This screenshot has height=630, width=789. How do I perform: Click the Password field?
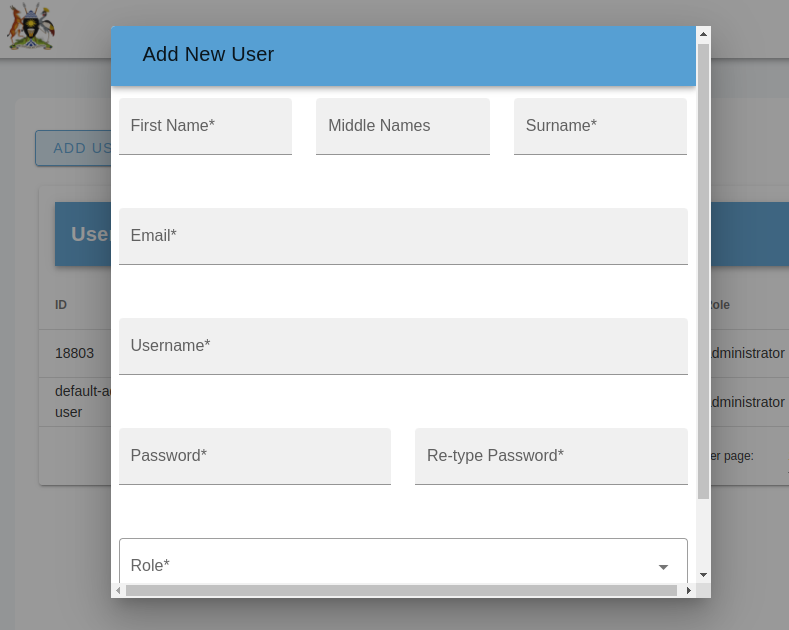(254, 456)
